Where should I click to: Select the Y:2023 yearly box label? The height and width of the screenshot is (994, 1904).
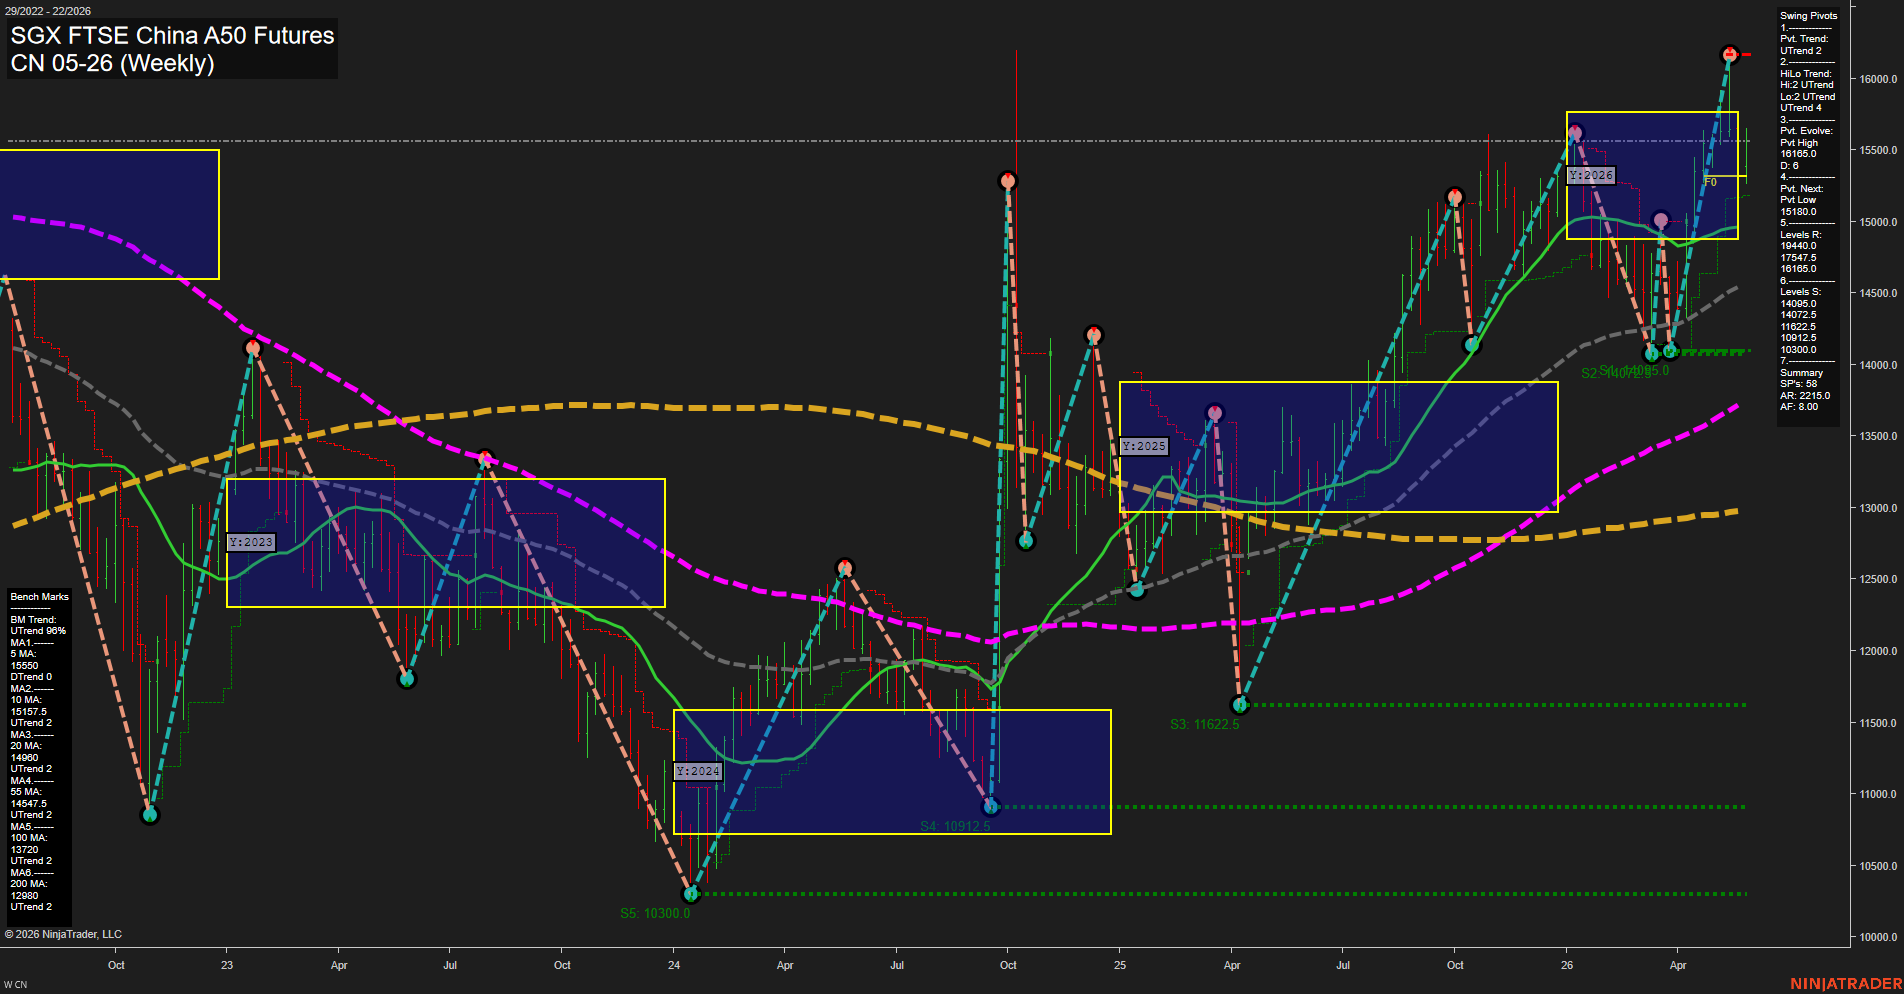tap(250, 542)
